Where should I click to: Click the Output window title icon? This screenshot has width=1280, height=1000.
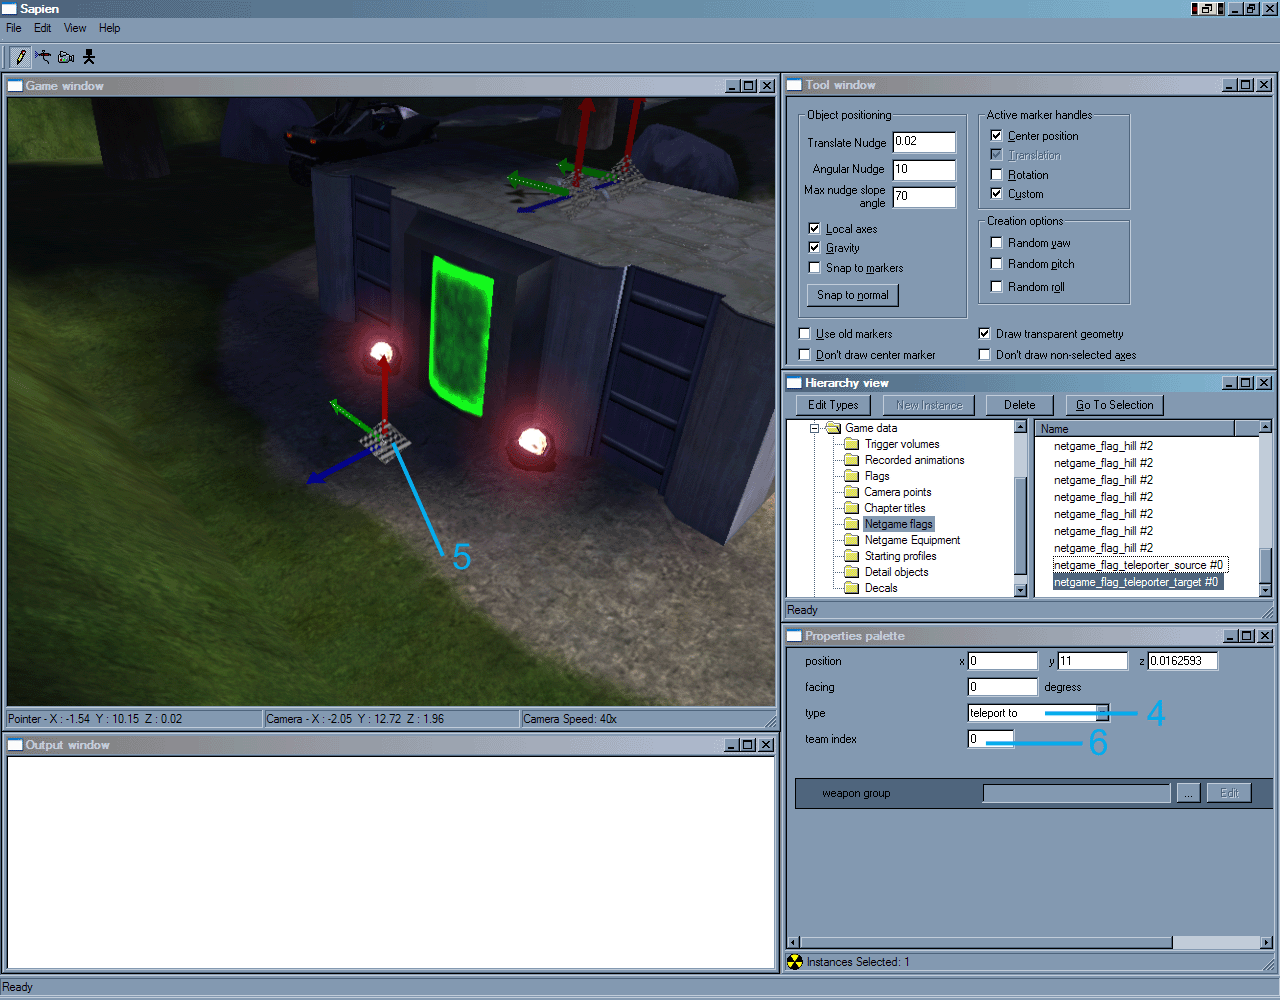click(x=15, y=745)
